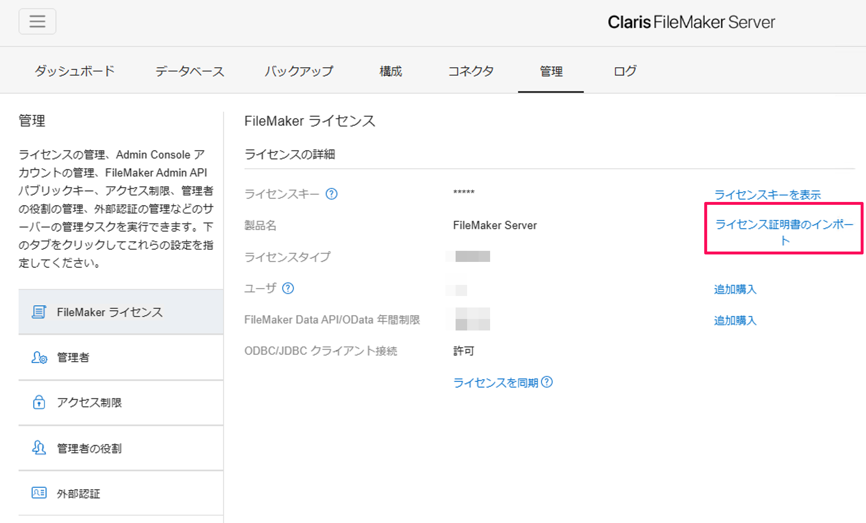Select 管理者の役割 in the sidebar
Screen dimensions: 866x523
click(x=121, y=448)
